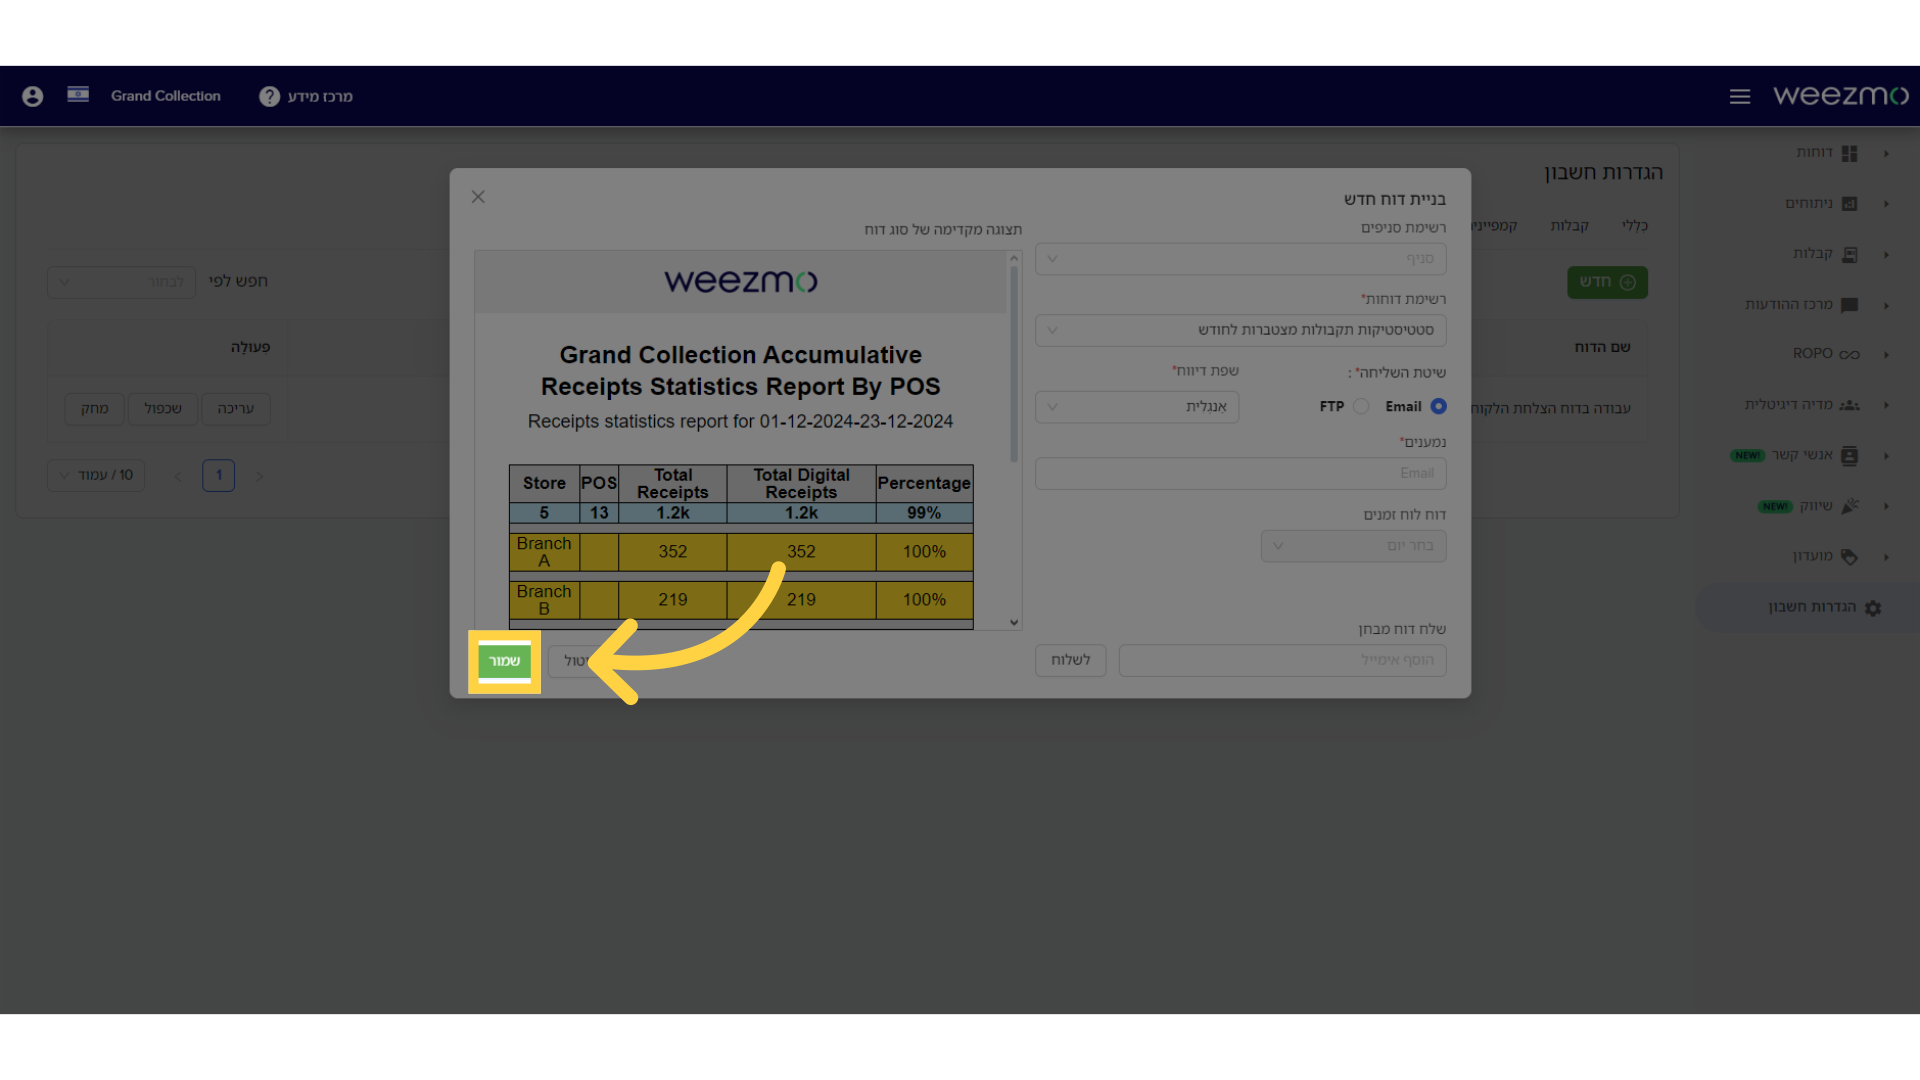Open the 10 / עמוד page size dropdown

point(96,475)
